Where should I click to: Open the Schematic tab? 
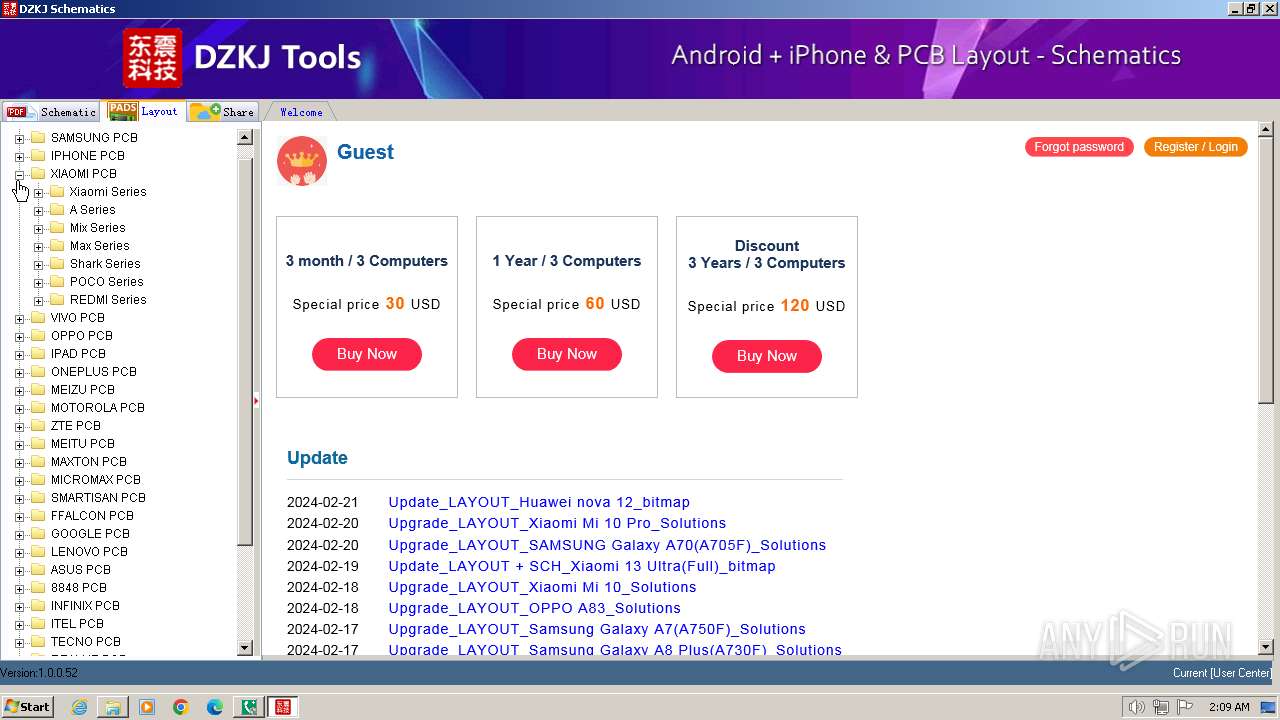point(51,112)
